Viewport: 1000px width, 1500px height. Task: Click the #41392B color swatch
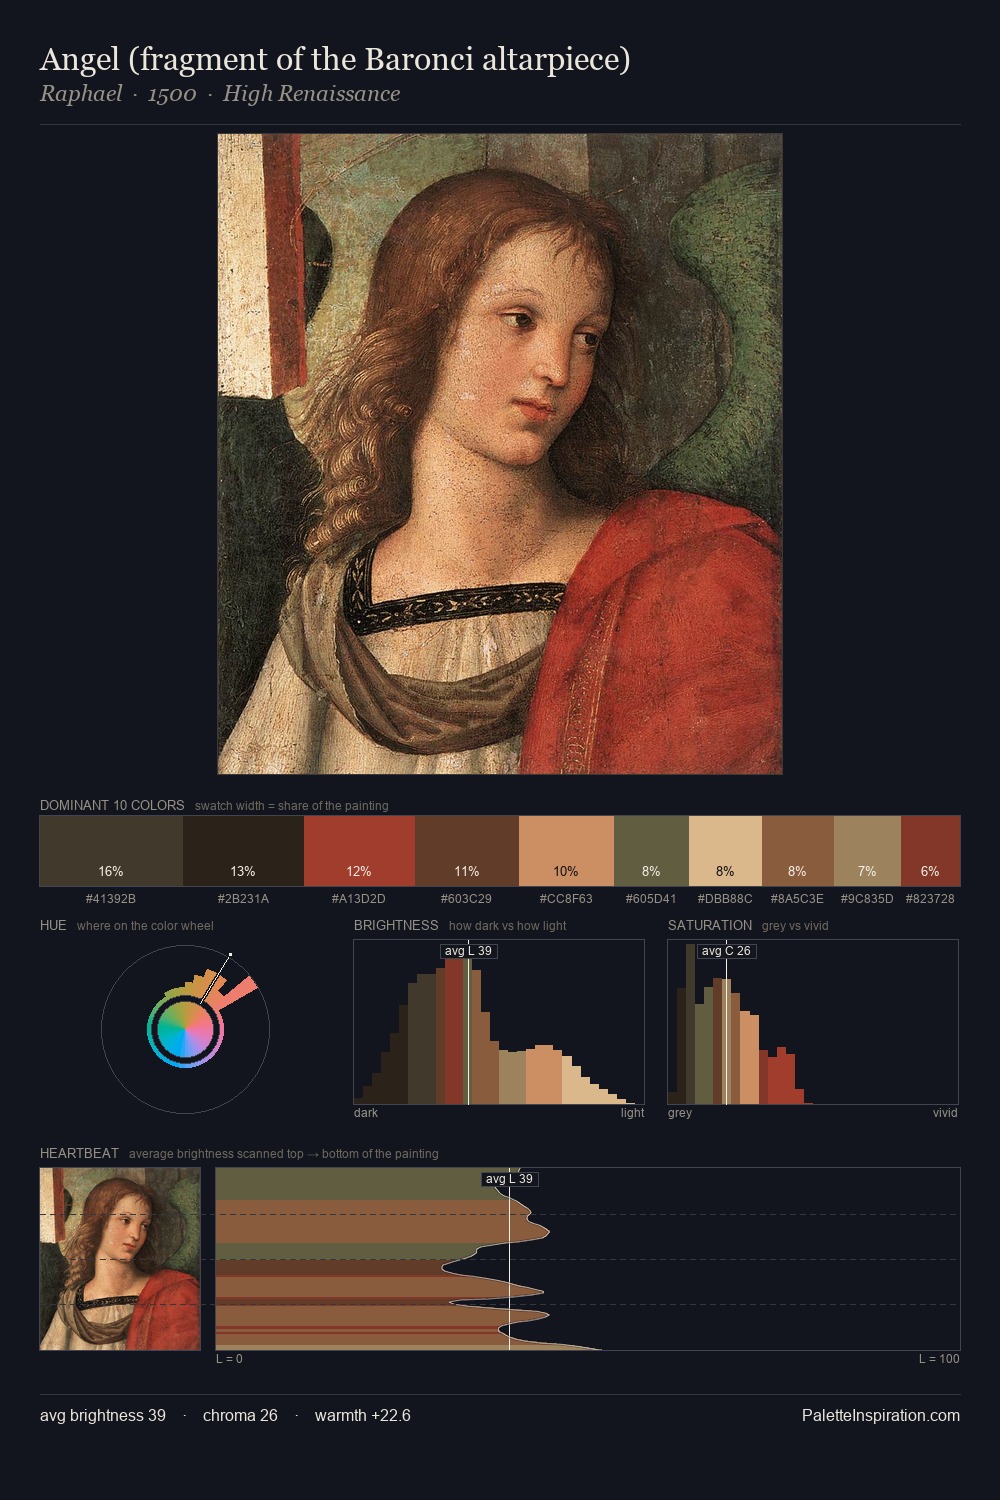pyautogui.click(x=111, y=851)
